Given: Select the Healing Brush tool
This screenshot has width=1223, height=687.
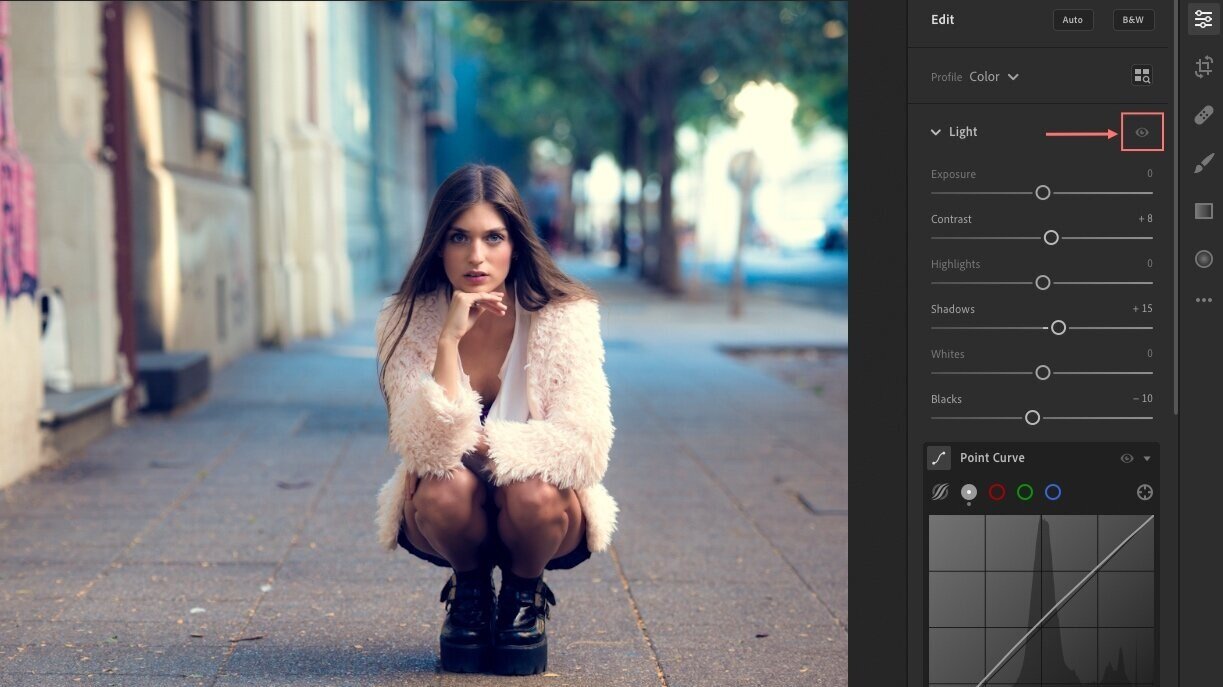Looking at the screenshot, I should (1203, 115).
